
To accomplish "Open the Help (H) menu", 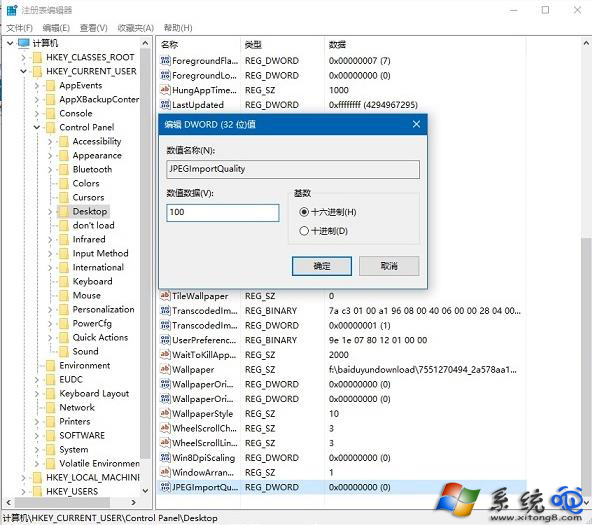I will [x=178, y=28].
